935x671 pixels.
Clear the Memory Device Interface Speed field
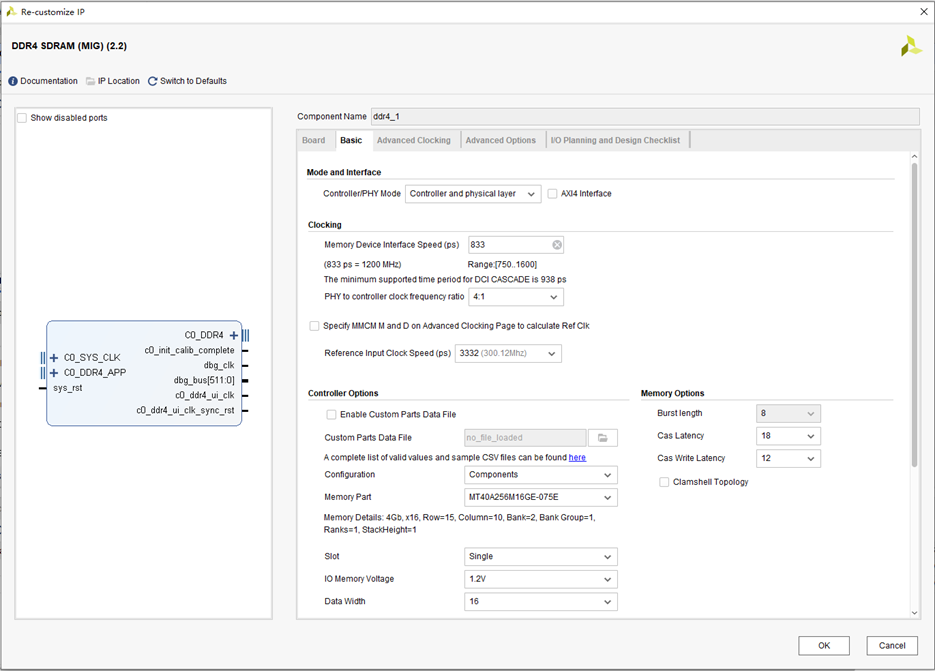click(x=557, y=245)
